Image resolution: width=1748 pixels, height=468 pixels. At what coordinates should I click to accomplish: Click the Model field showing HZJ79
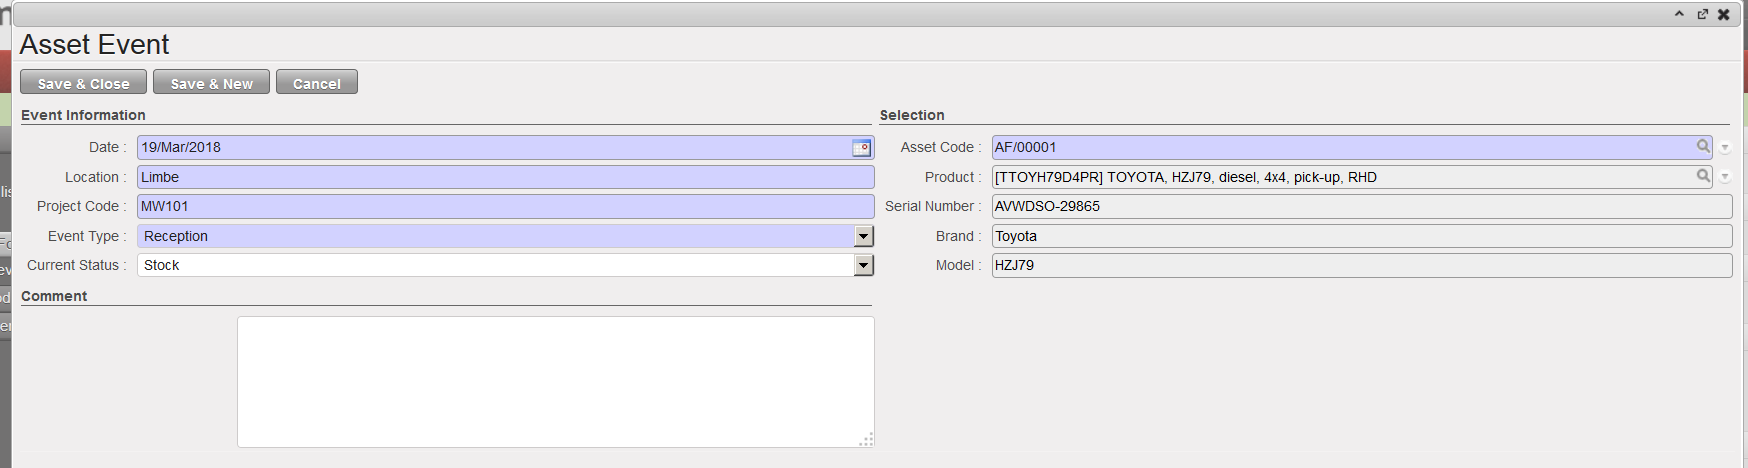pyautogui.click(x=1361, y=265)
